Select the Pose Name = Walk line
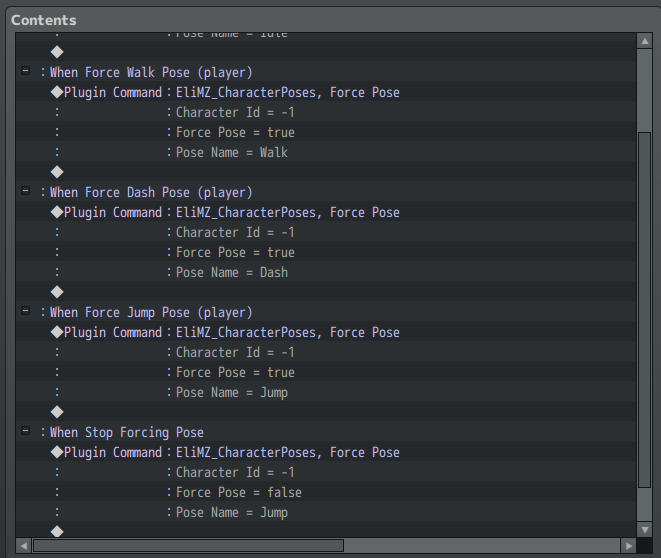The height and width of the screenshot is (558, 661). click(231, 152)
